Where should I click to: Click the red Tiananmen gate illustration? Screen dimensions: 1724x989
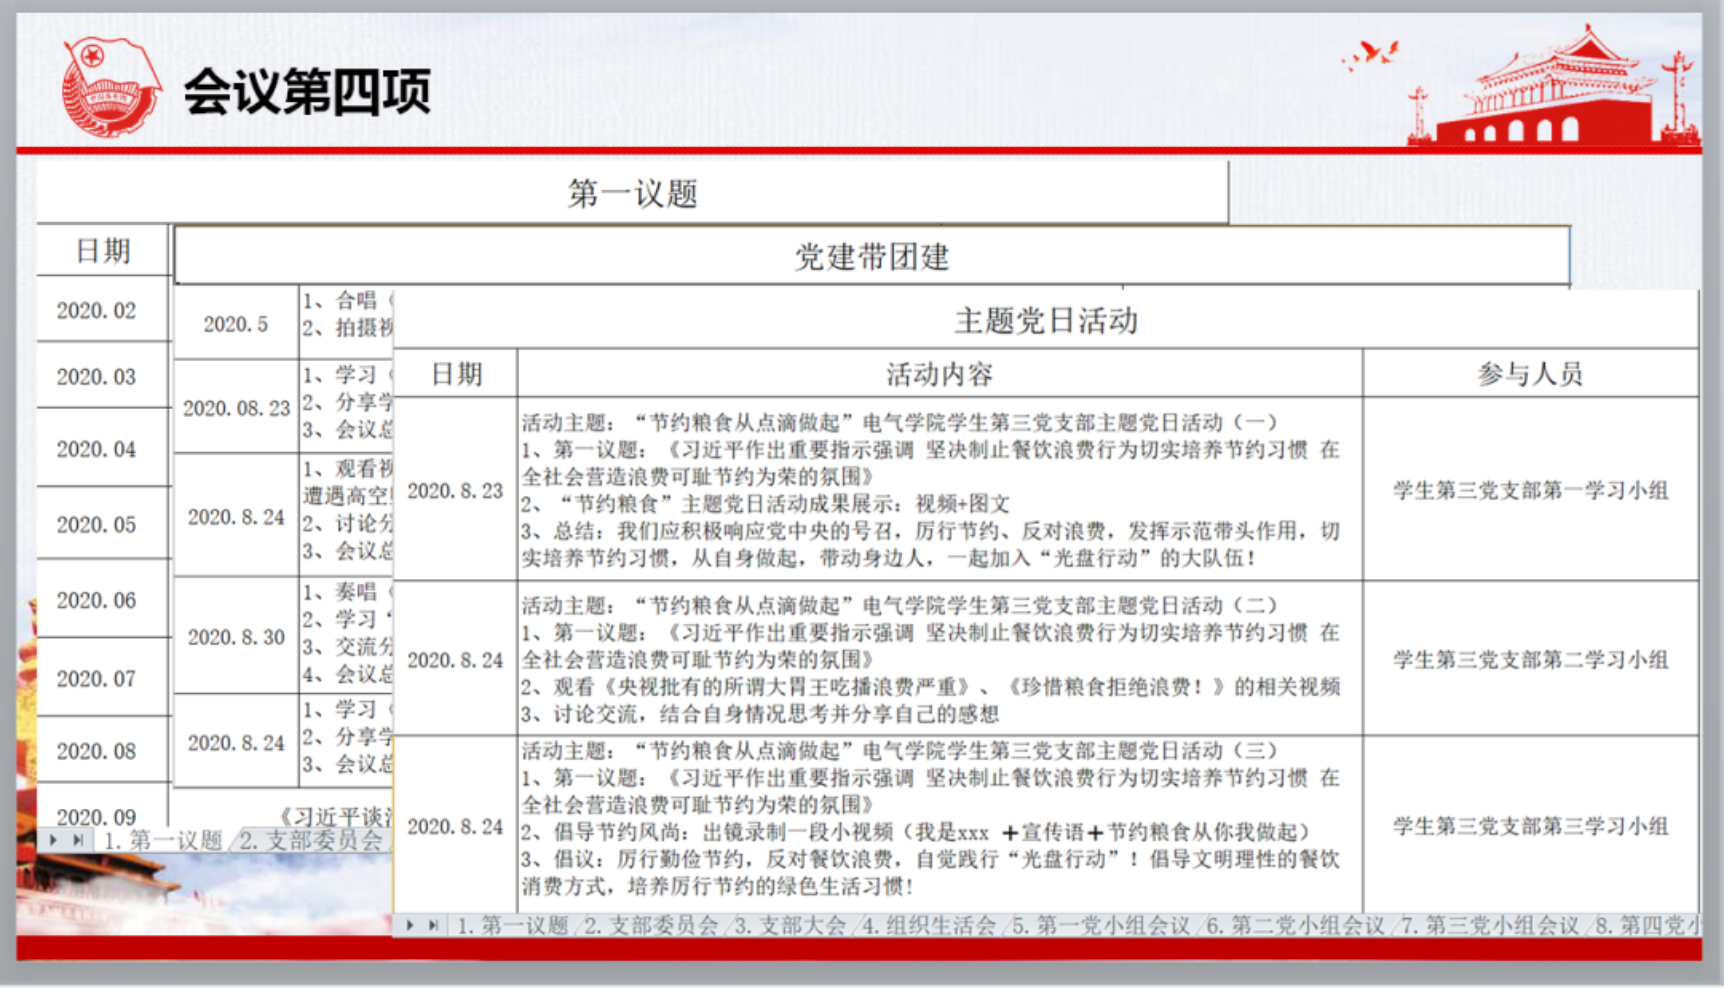pos(1553,93)
